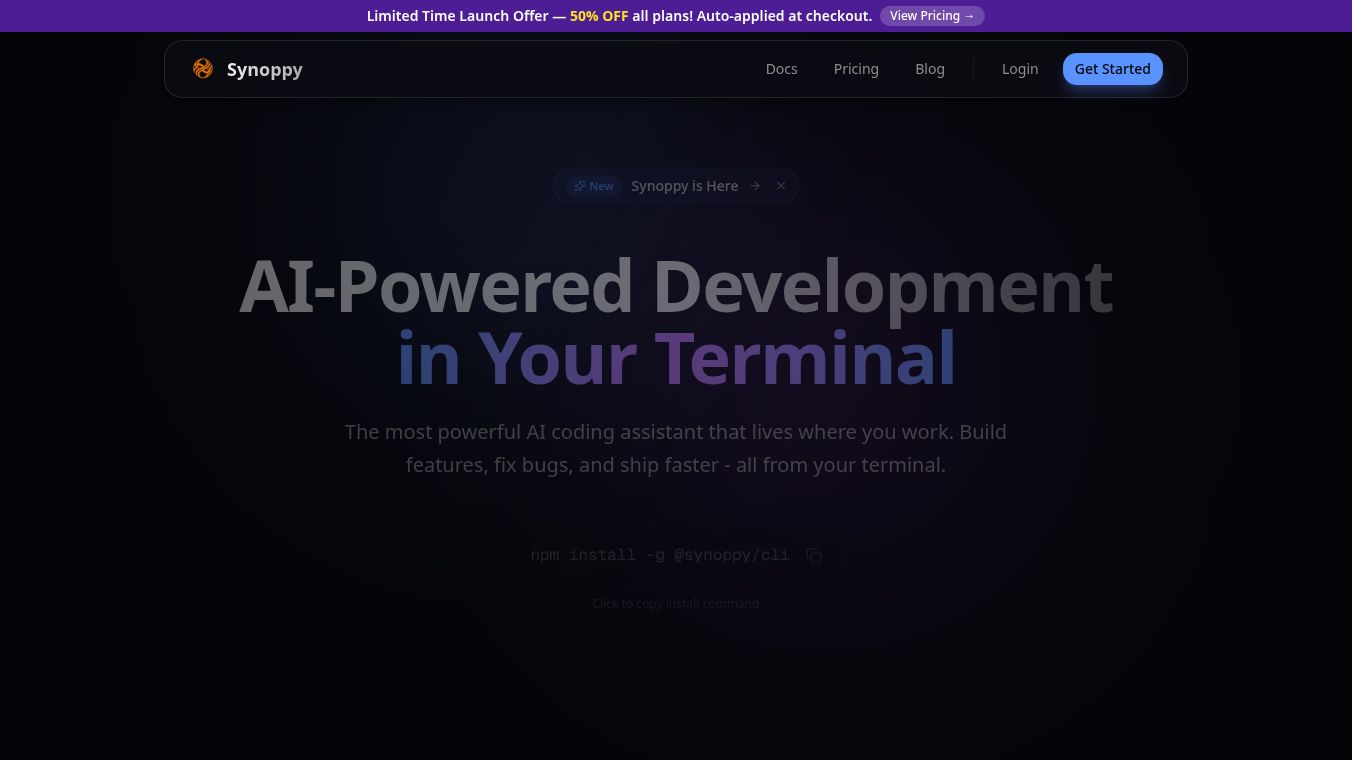Open the Docs page
1352x760 pixels.
click(x=781, y=69)
